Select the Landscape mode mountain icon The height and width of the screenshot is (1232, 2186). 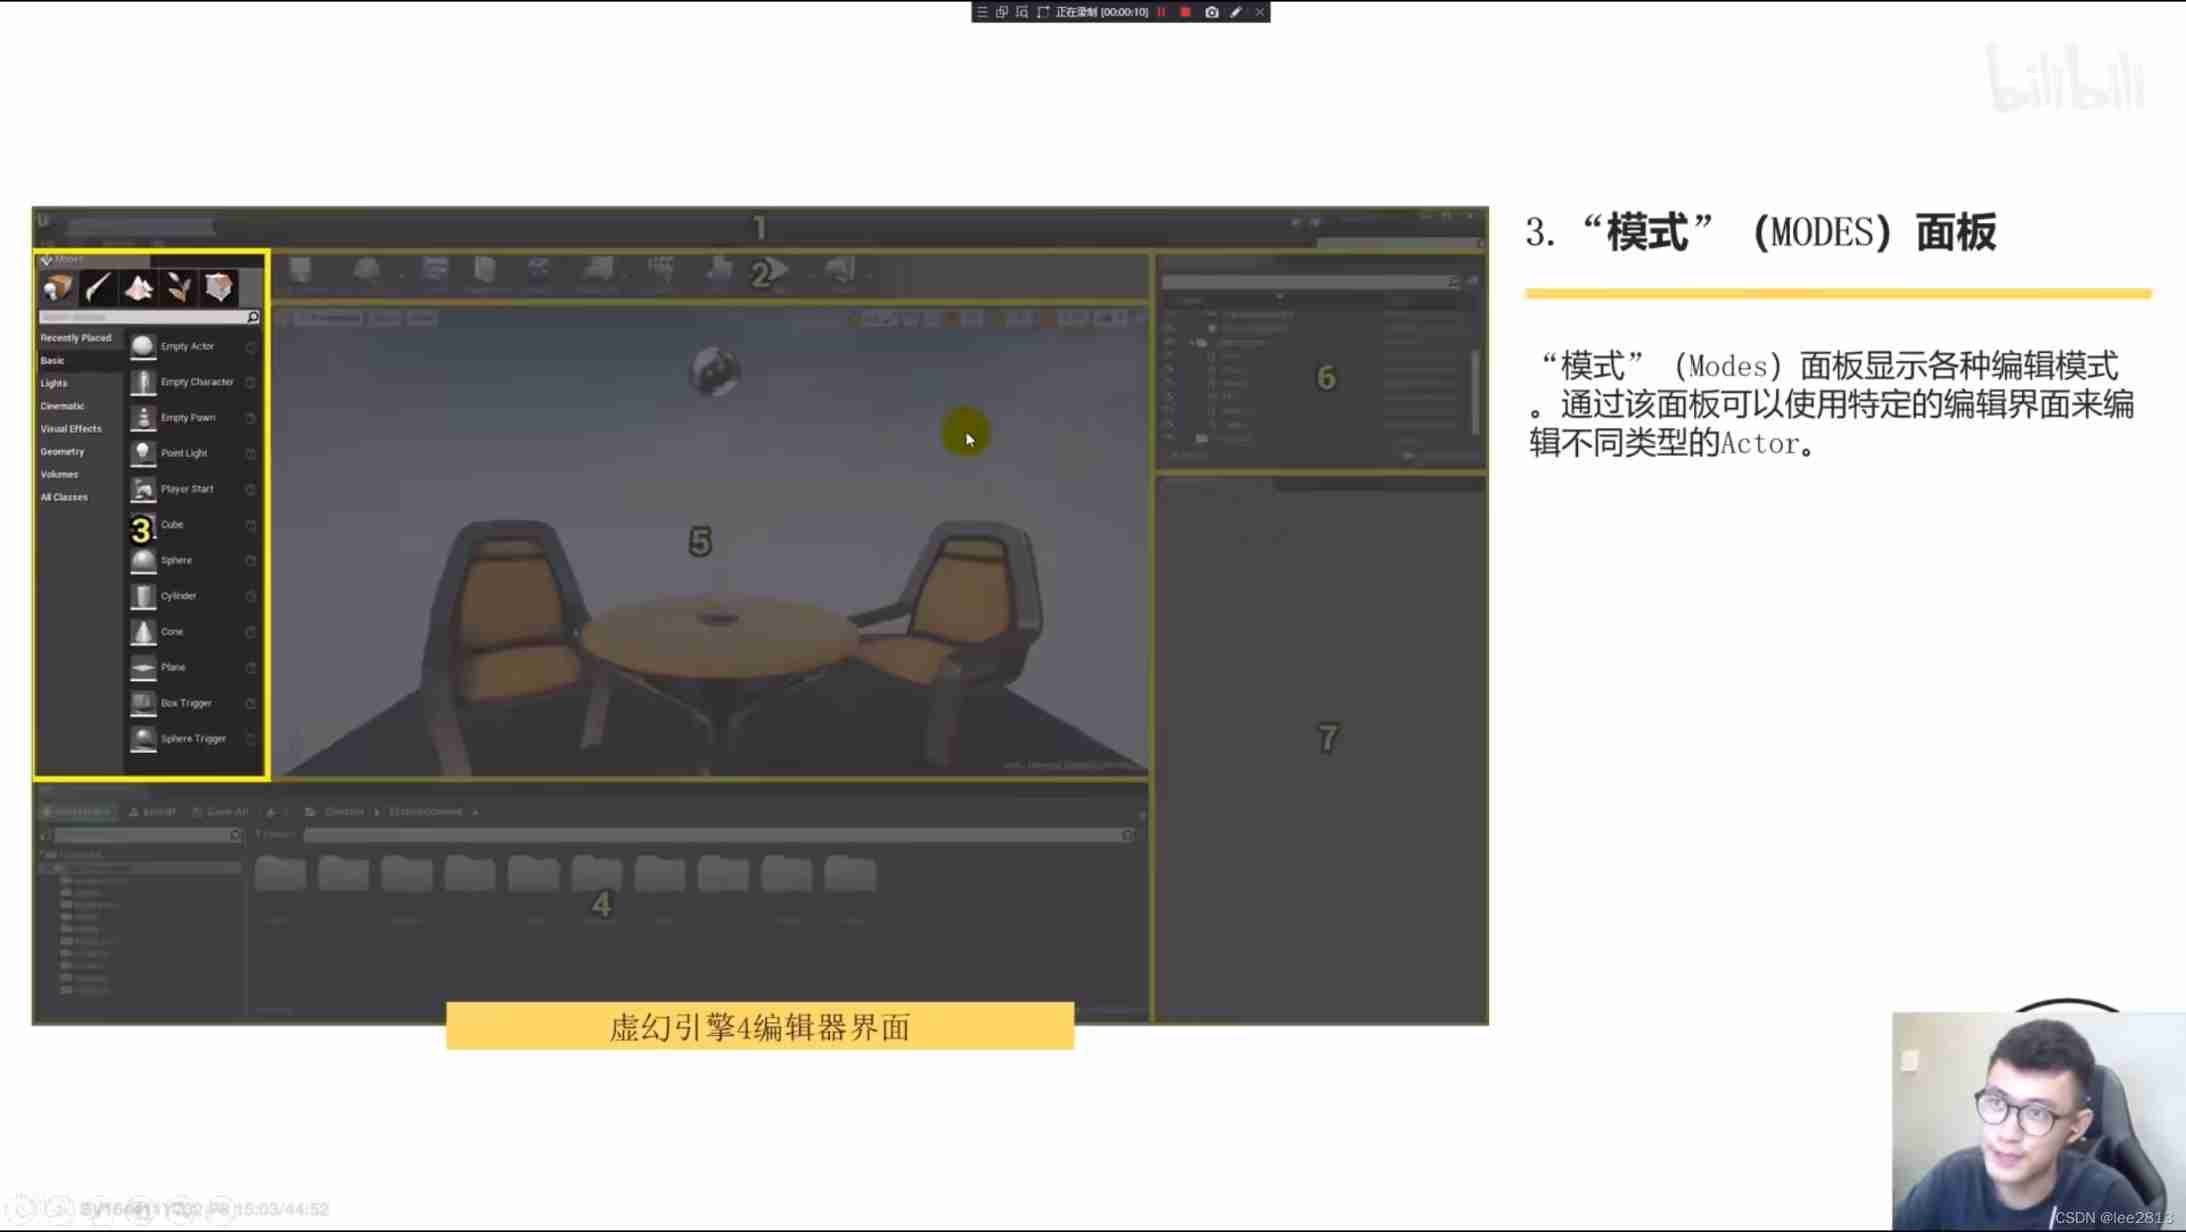coord(138,288)
